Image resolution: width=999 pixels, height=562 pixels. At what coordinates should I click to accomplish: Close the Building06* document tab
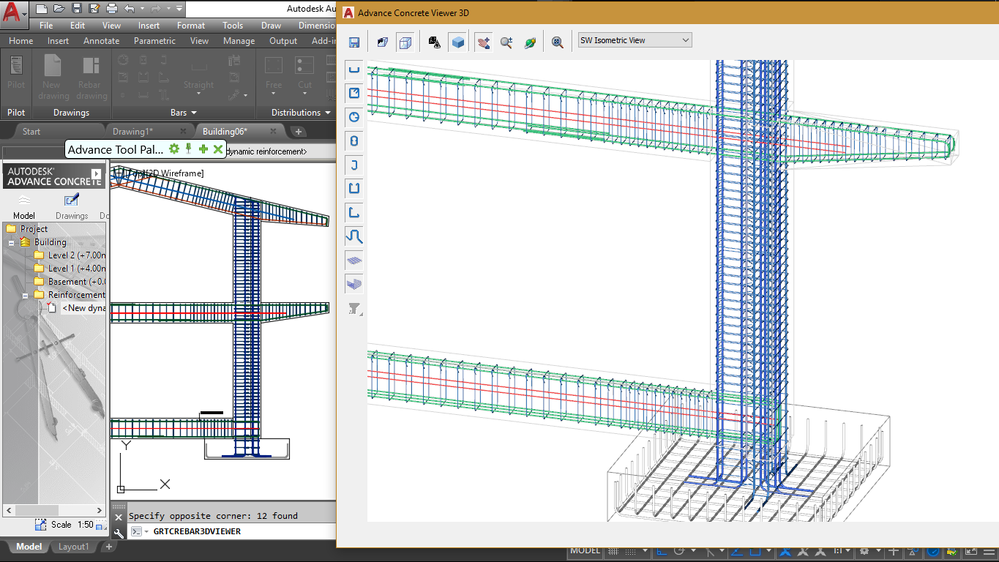point(273,131)
